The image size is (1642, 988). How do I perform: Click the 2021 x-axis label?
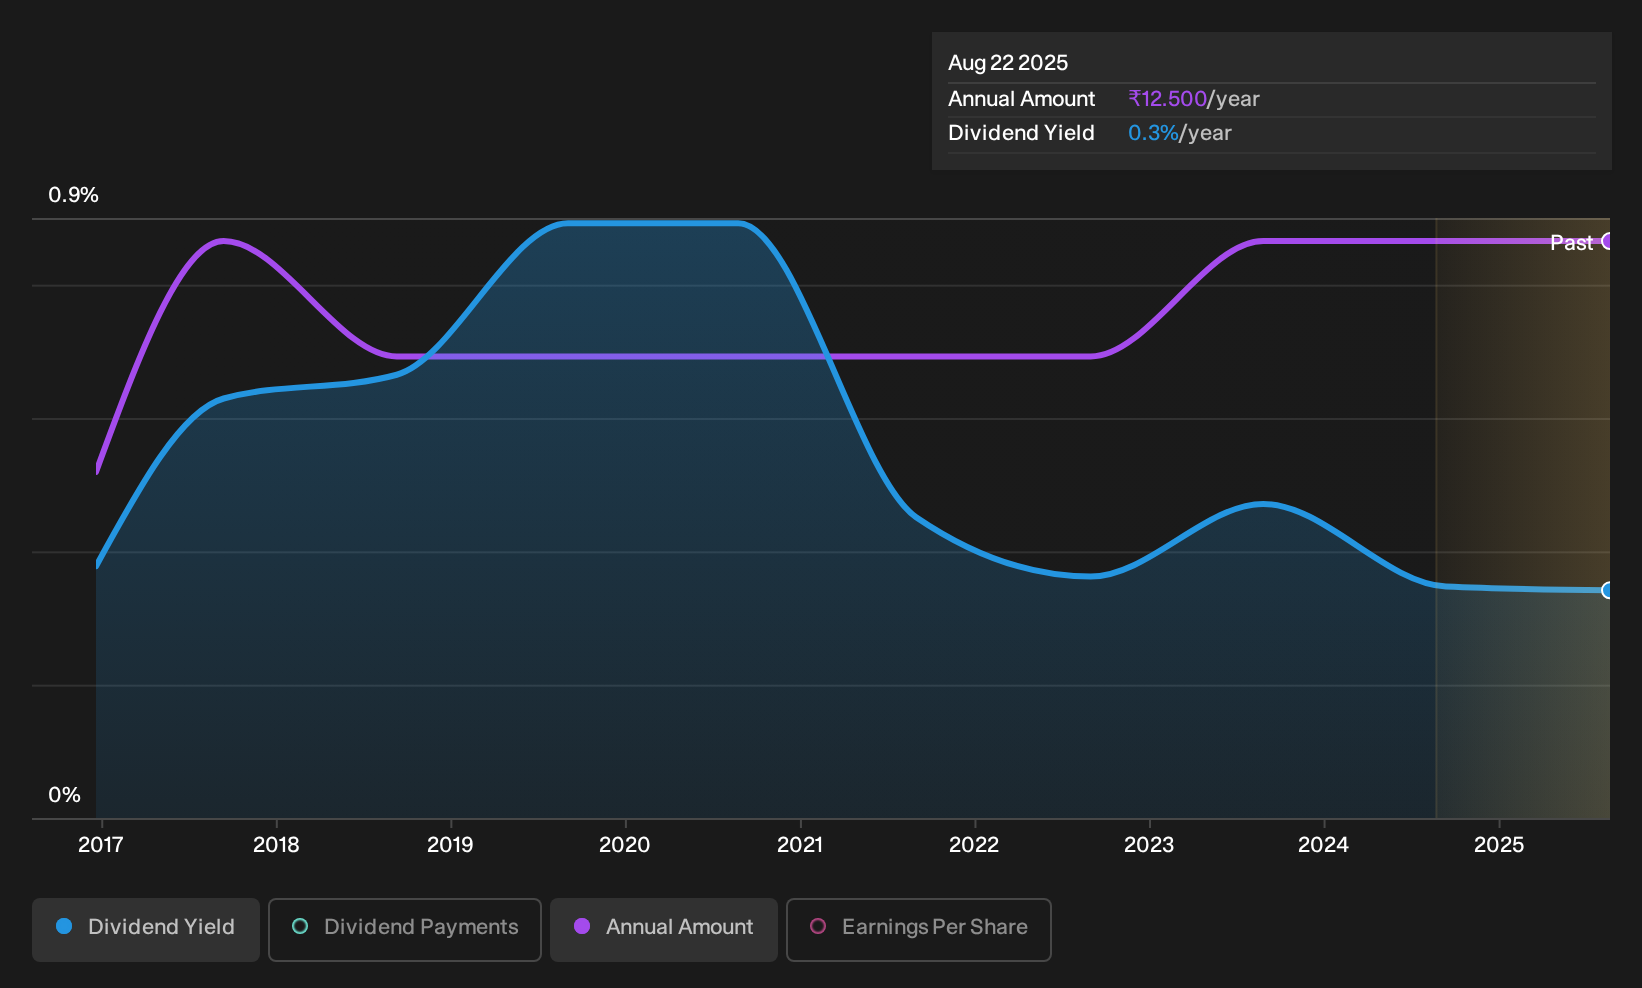[x=800, y=845]
